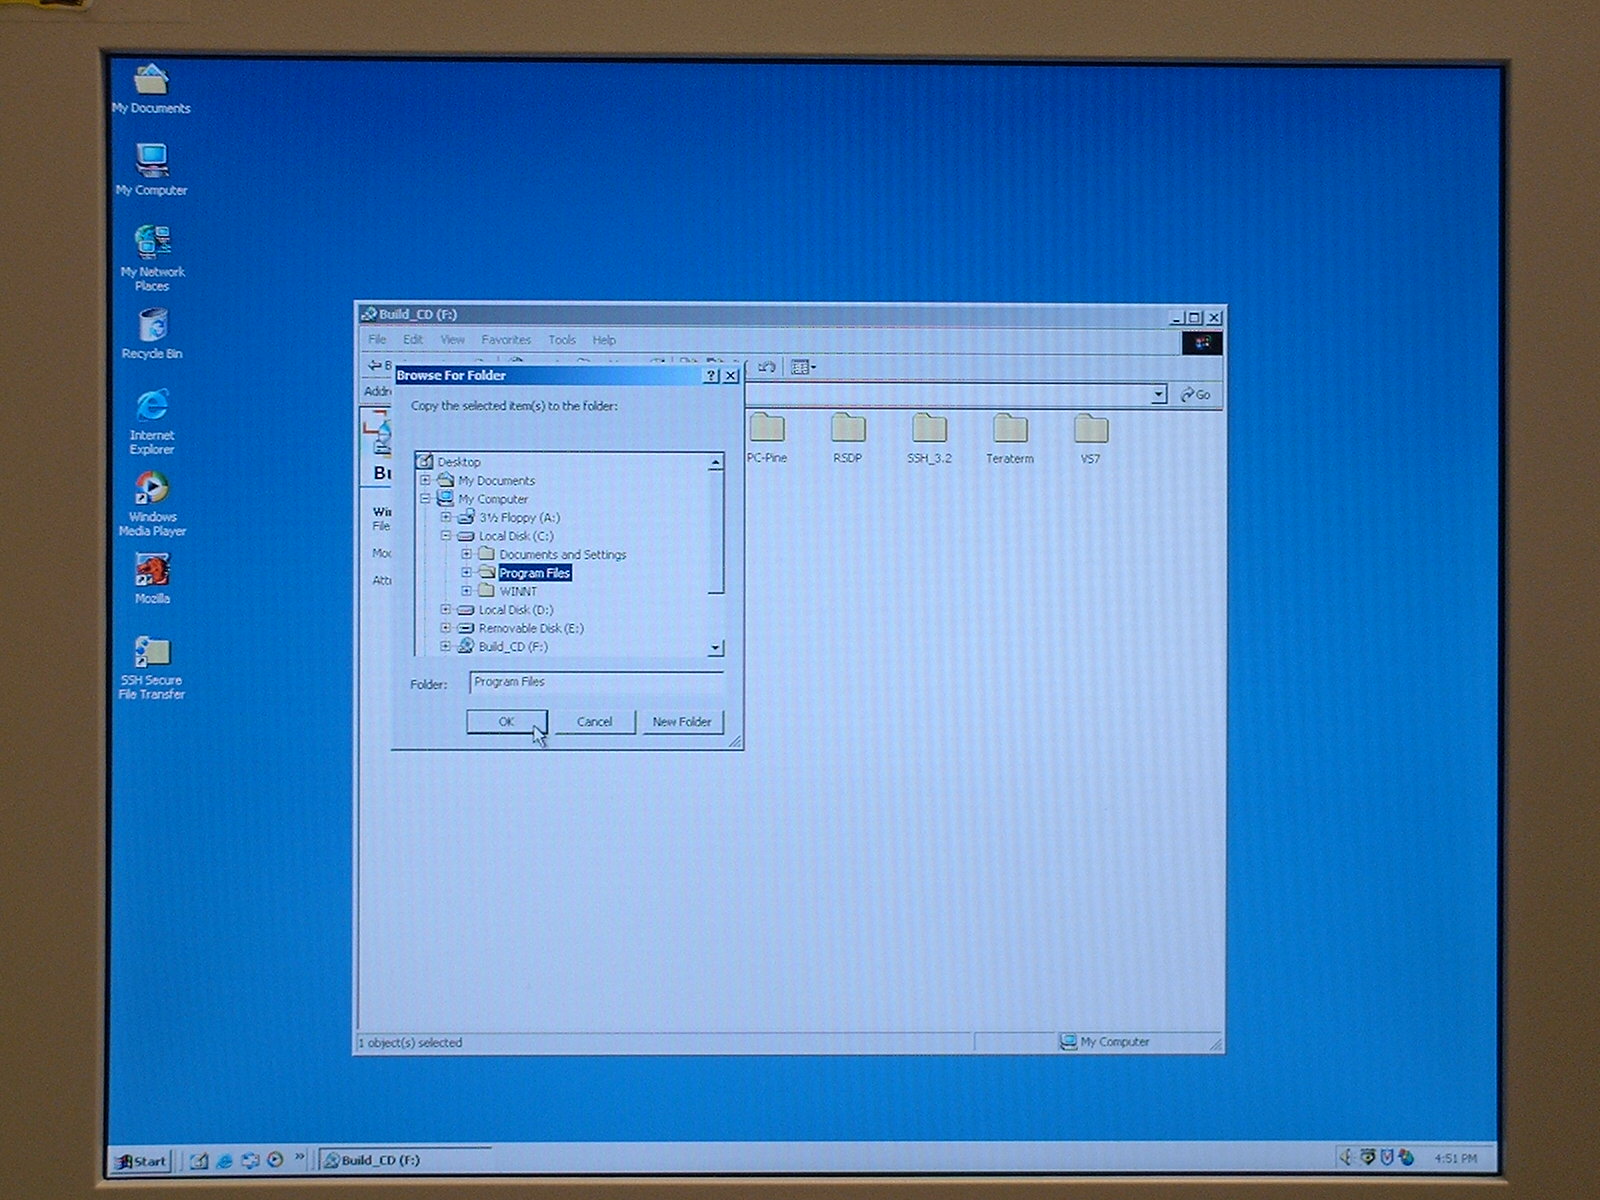Select the RSDP folder icon
This screenshot has height=1200, width=1600.
tap(847, 430)
